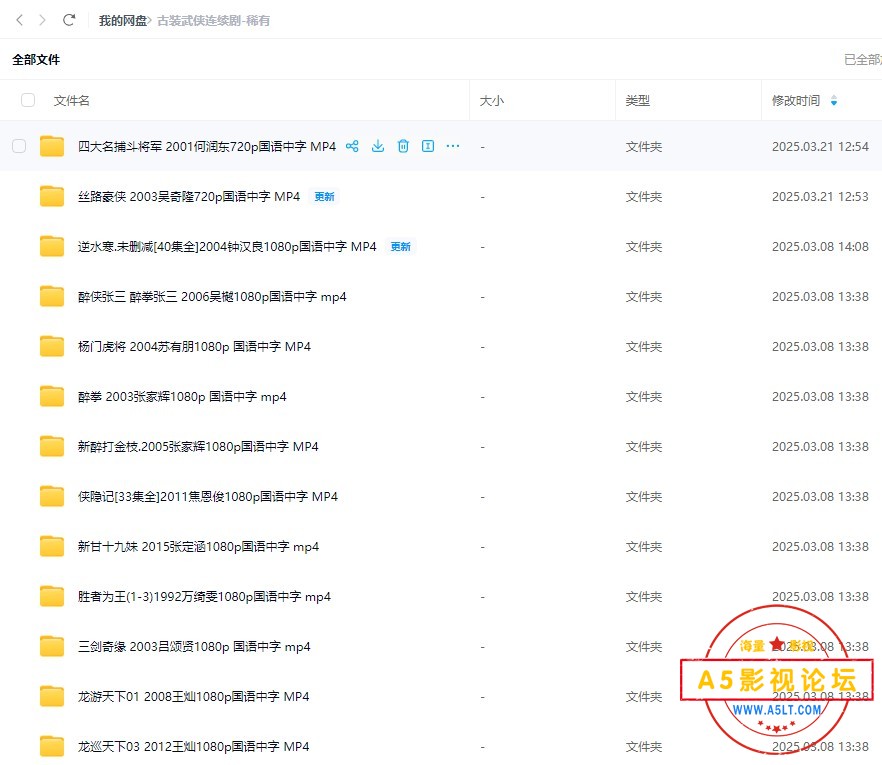Click date 2025.03.21 12:53
882x765 pixels.
click(820, 196)
